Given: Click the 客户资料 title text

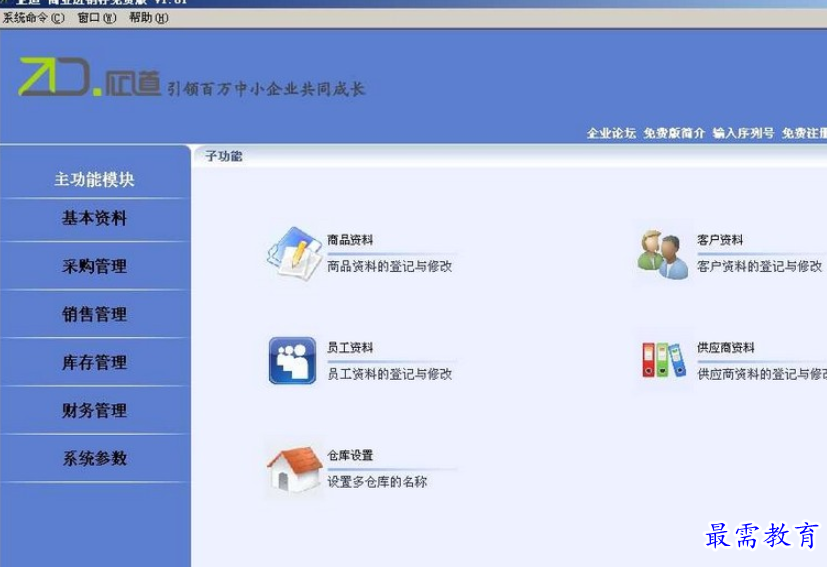Looking at the screenshot, I should tap(719, 240).
